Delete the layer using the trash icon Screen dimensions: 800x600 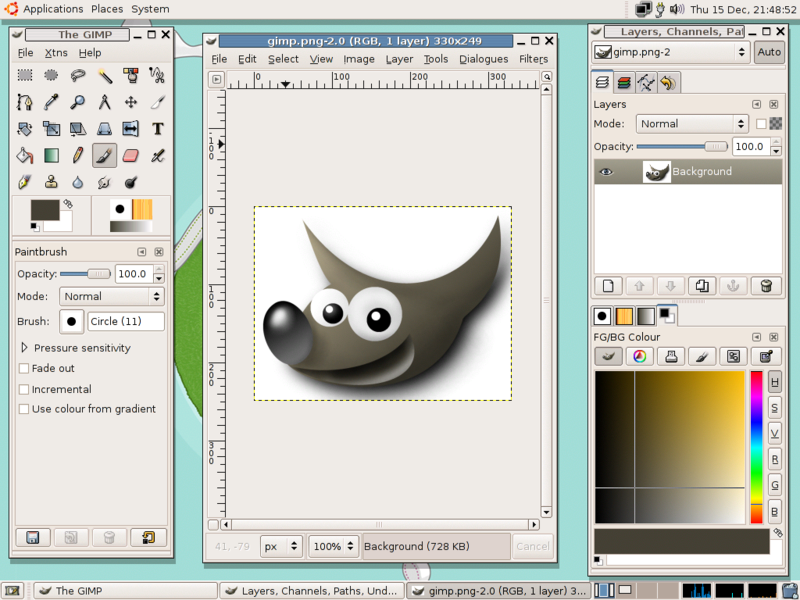(x=765, y=286)
